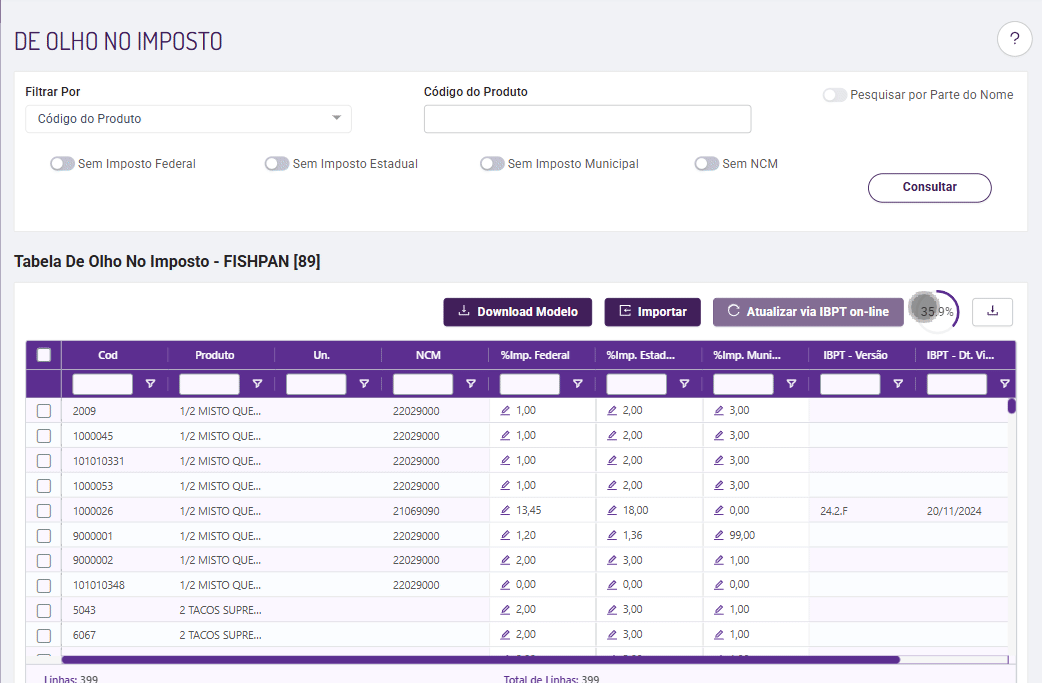Open the filter icon for the Cod column
1042x683 pixels.
click(150, 384)
